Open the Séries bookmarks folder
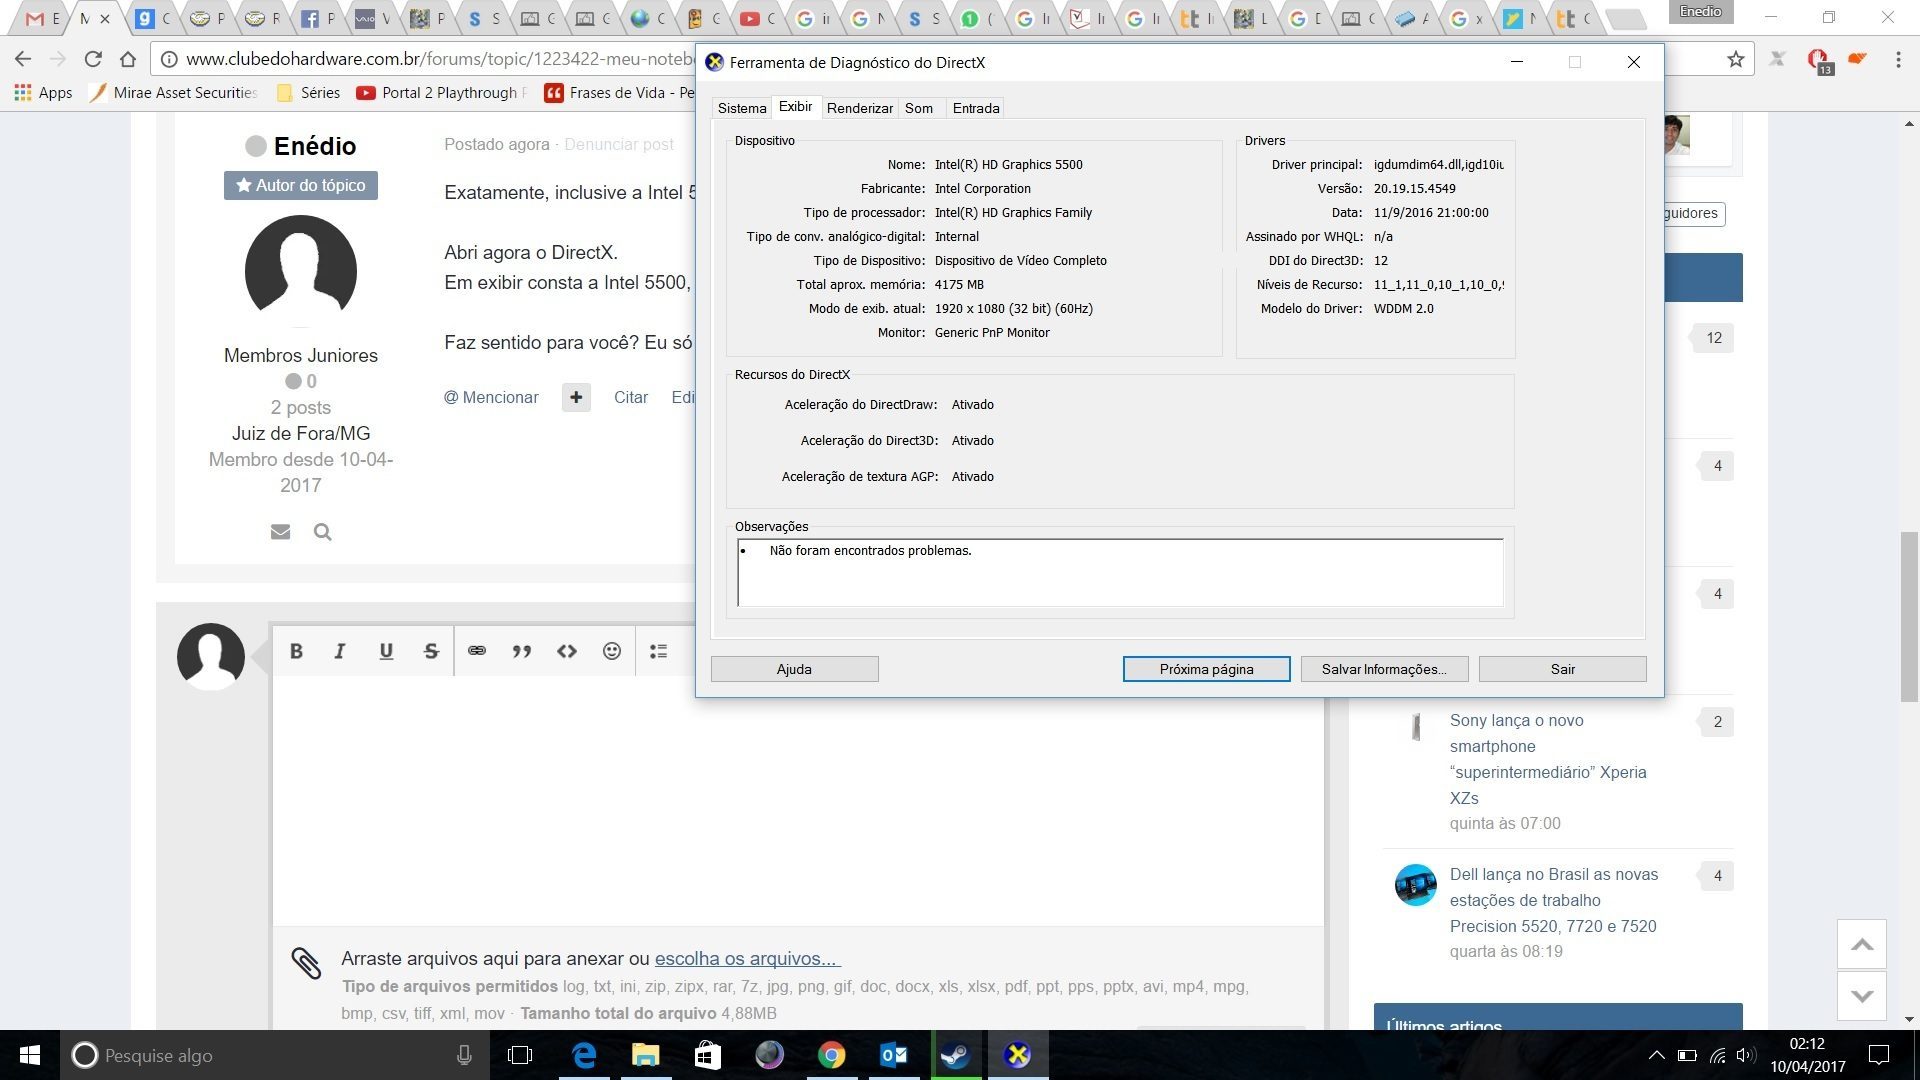1920x1080 pixels. coord(308,92)
